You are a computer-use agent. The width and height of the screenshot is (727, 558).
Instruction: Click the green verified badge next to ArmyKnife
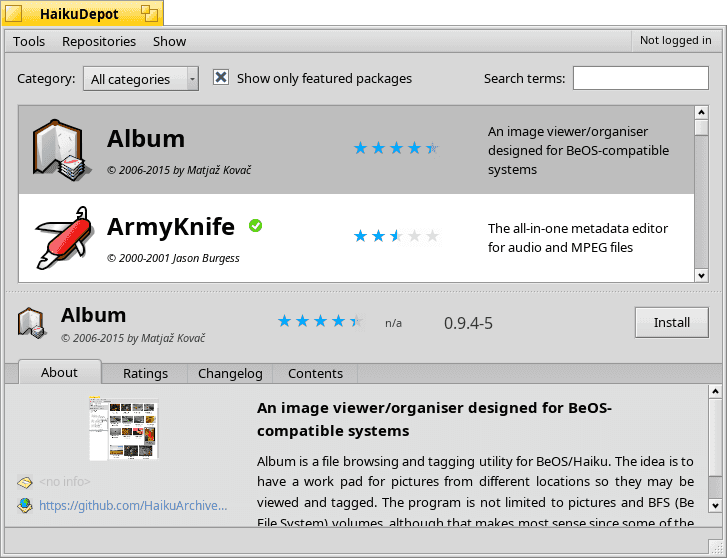tap(255, 226)
